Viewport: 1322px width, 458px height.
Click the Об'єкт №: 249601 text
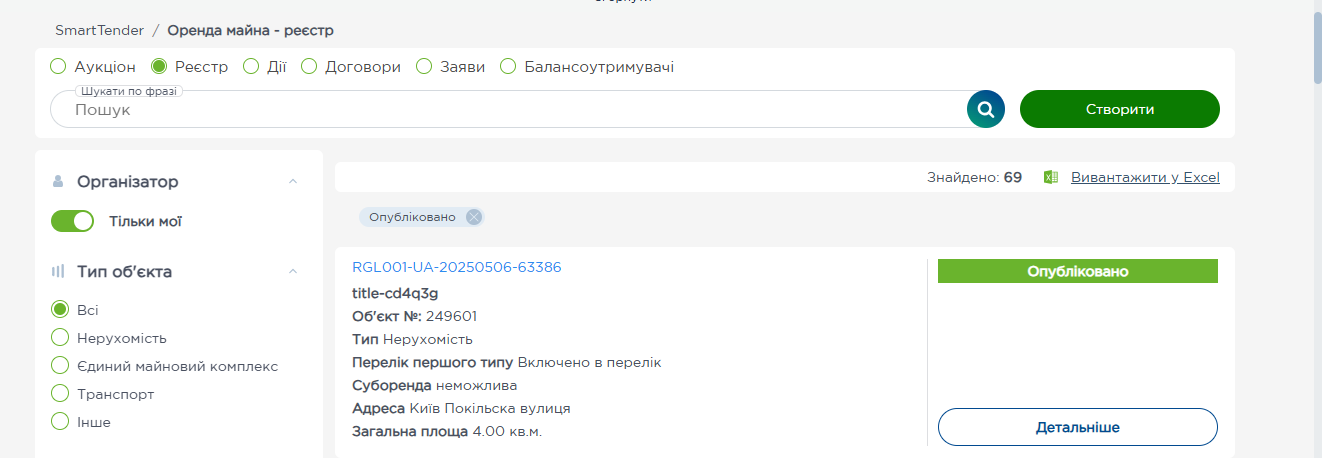tap(414, 316)
